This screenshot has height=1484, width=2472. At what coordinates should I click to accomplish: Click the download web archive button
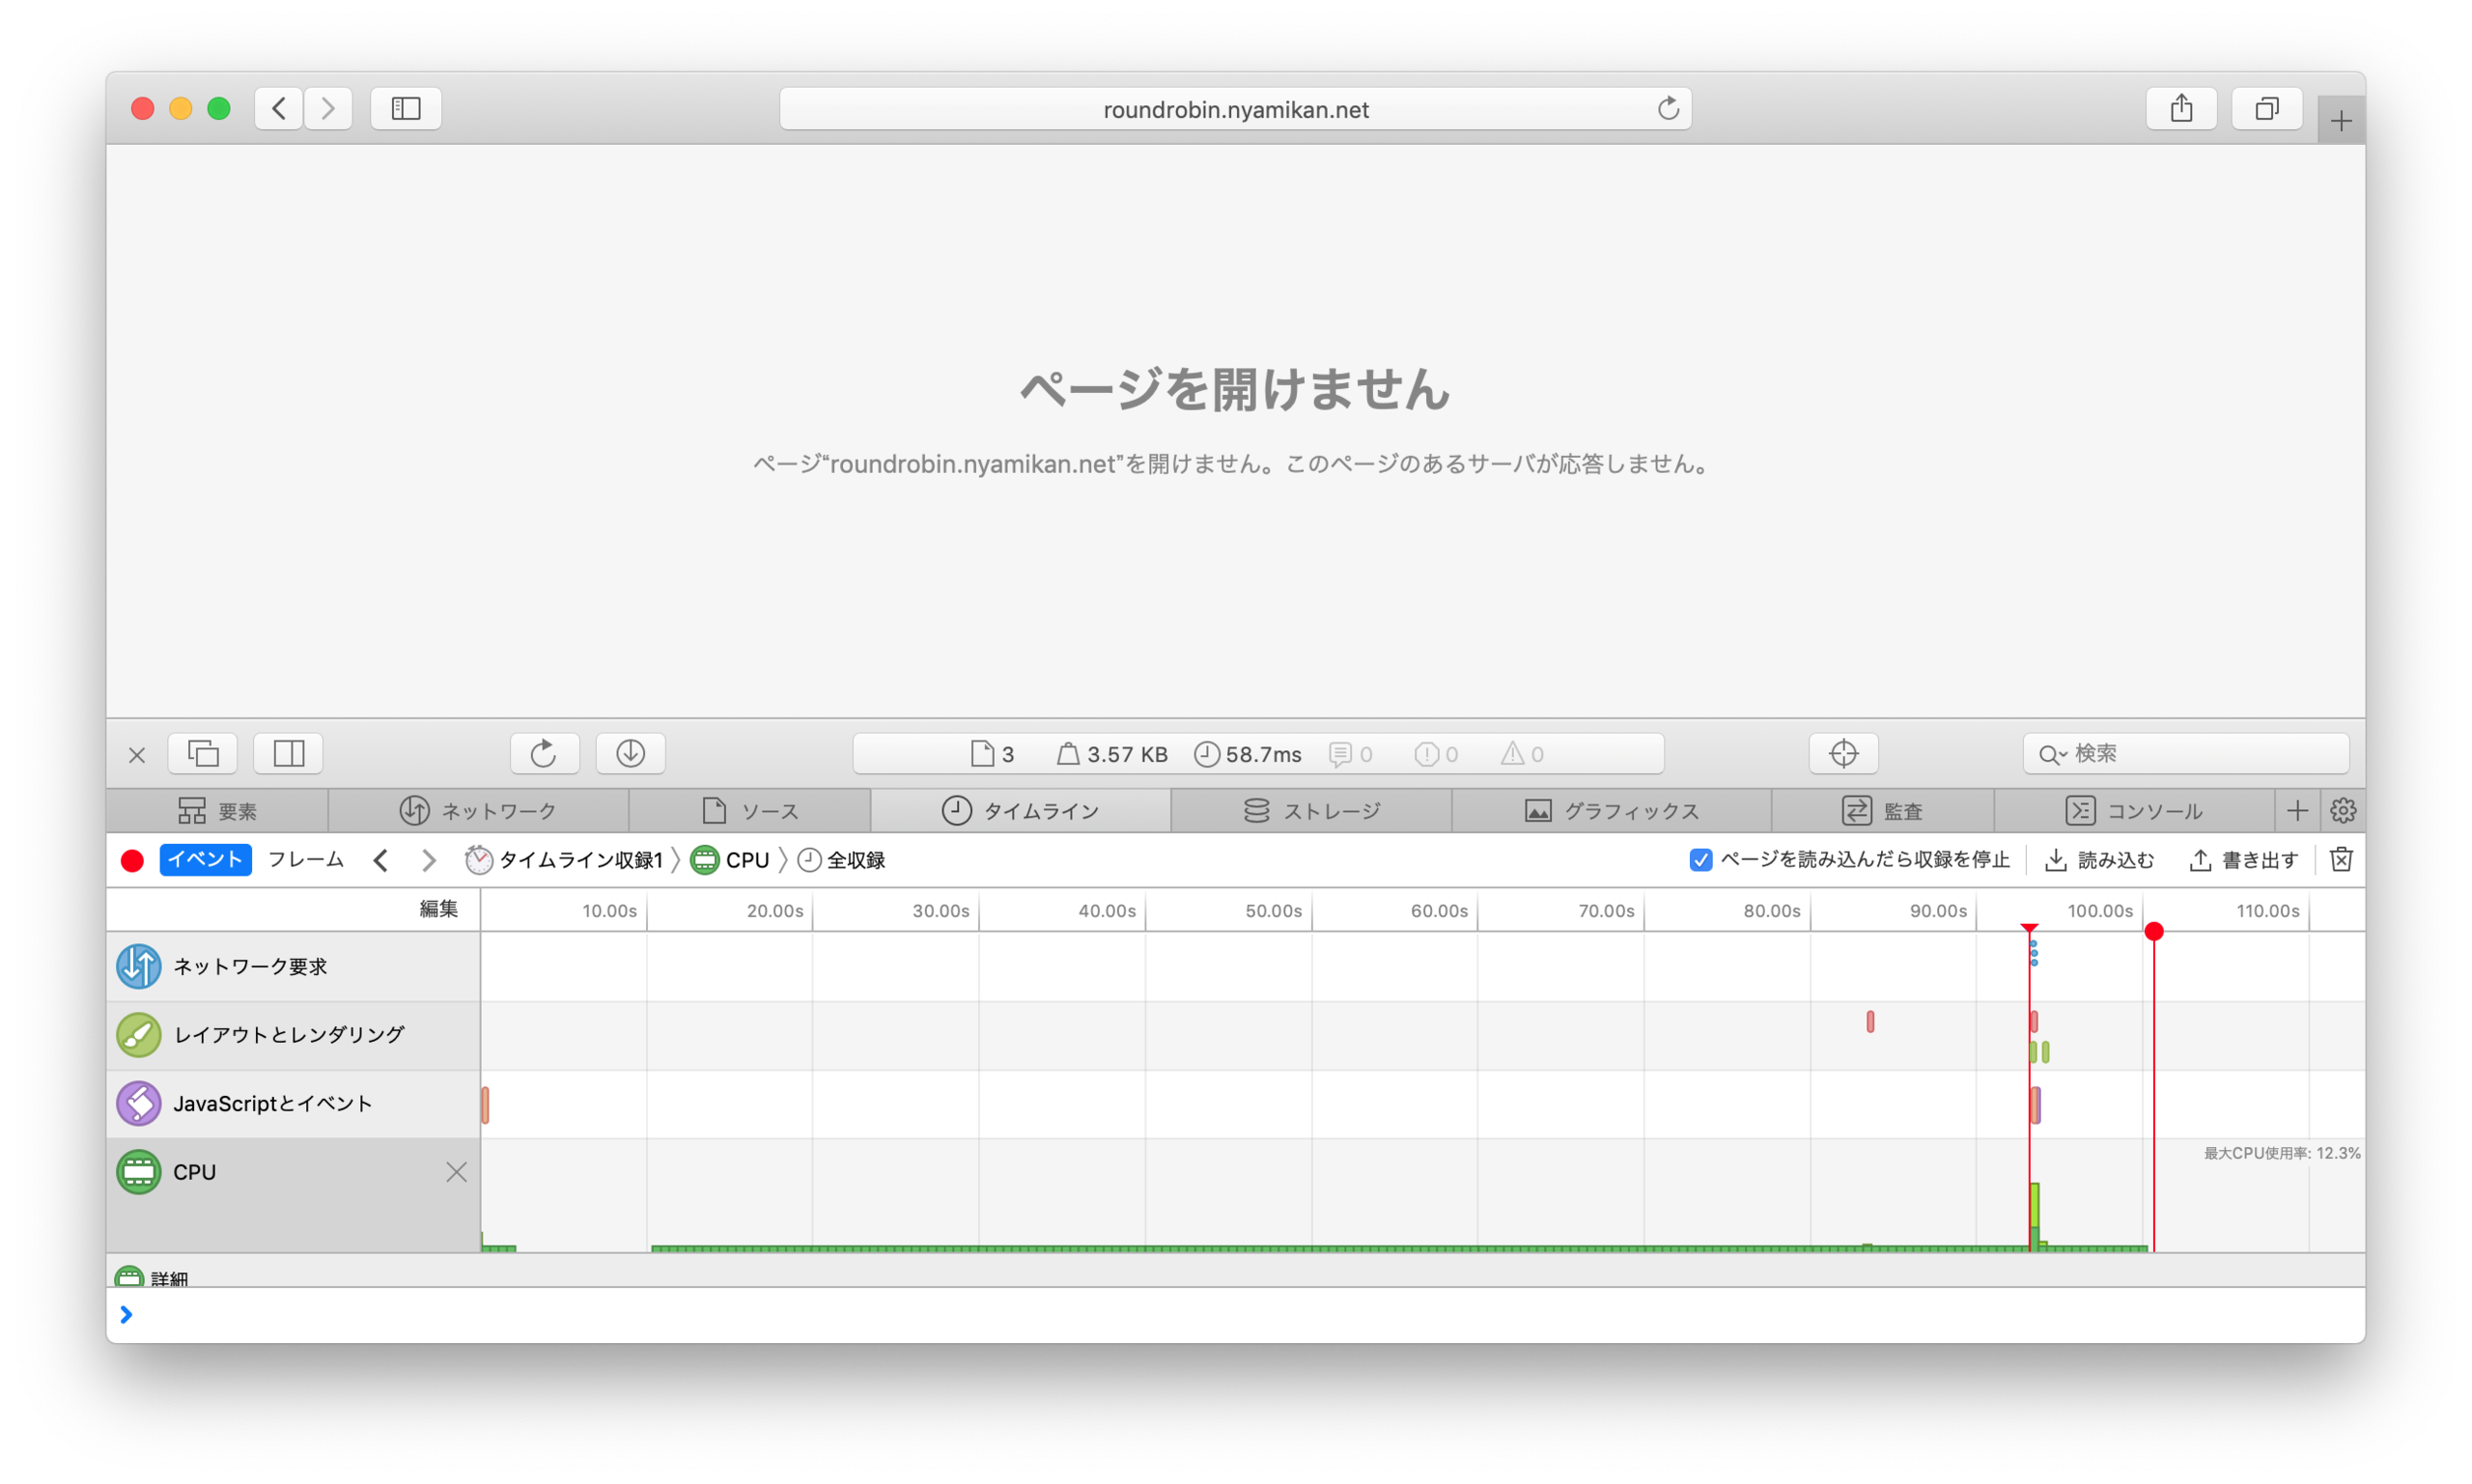pos(630,753)
